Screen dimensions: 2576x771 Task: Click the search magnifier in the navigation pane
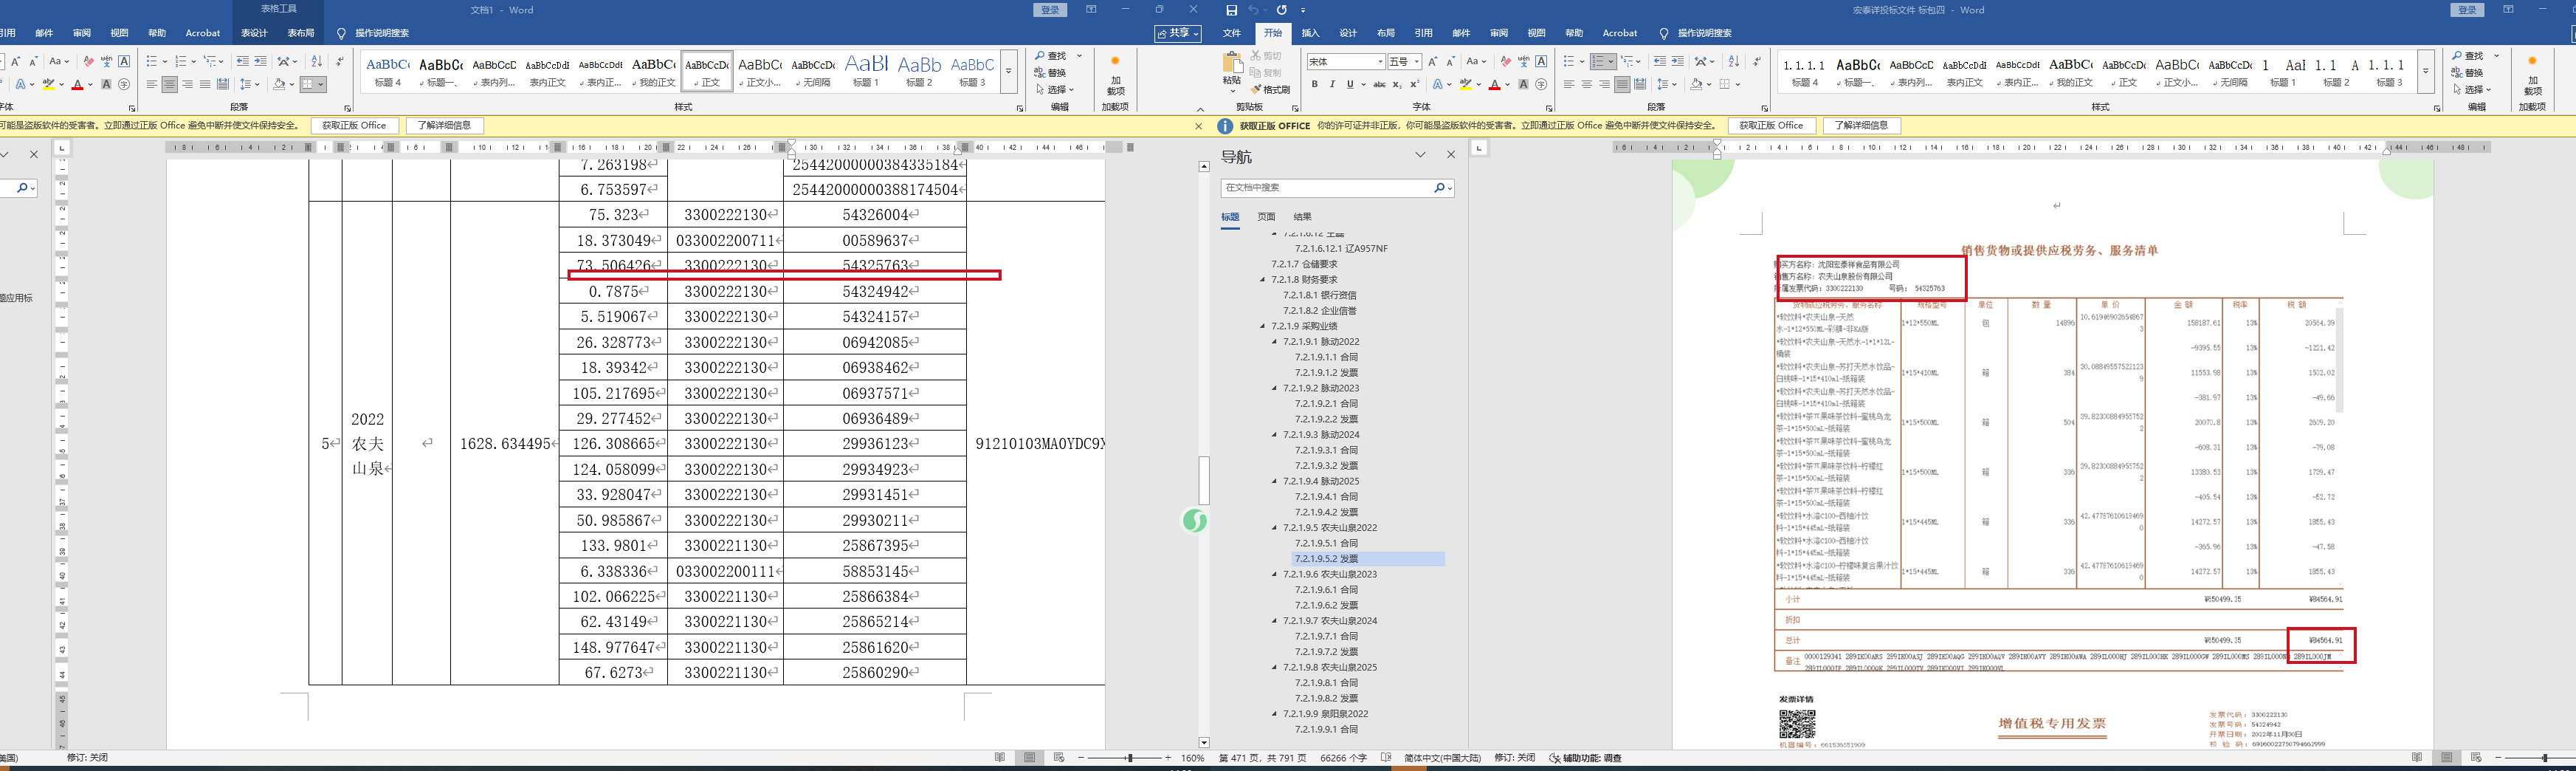(x=1439, y=188)
